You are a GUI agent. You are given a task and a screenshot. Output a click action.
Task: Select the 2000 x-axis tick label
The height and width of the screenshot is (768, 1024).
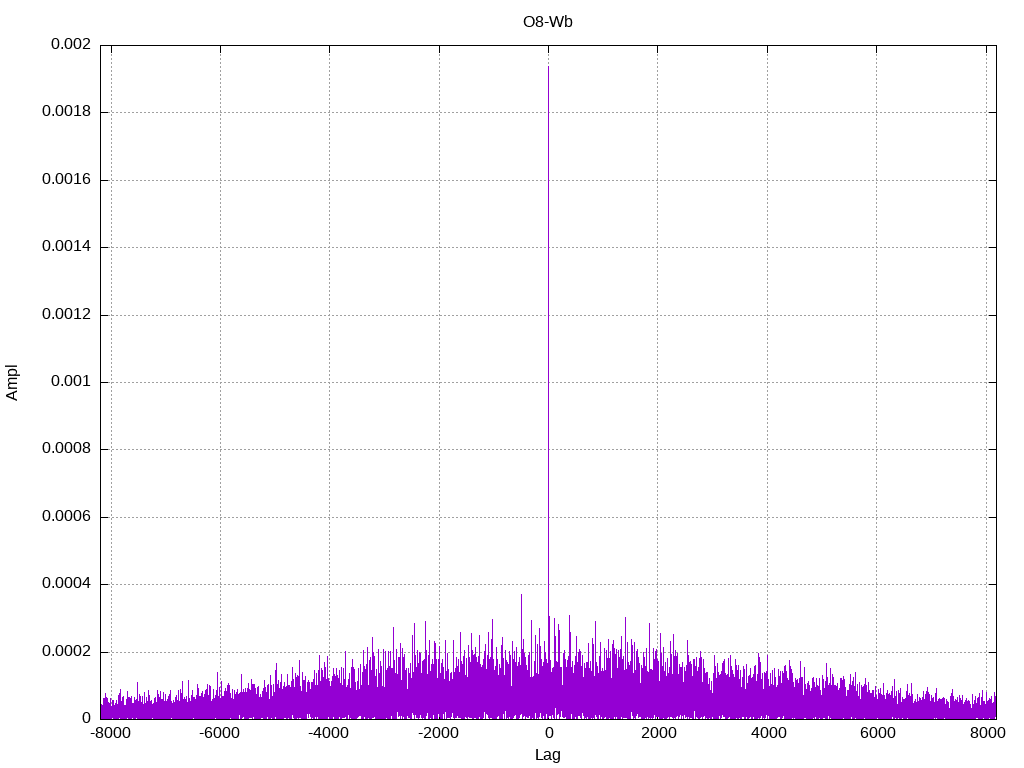(x=658, y=733)
